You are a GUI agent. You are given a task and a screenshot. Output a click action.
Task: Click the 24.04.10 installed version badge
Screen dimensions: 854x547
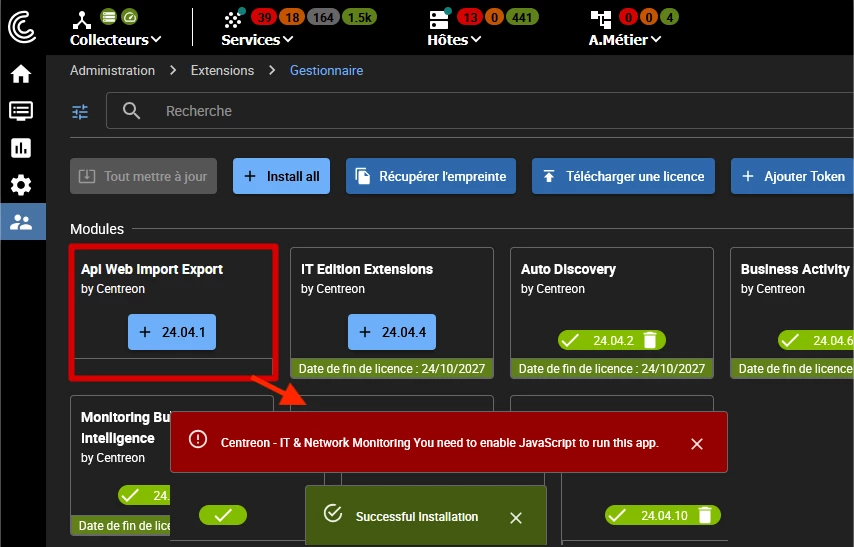(662, 515)
